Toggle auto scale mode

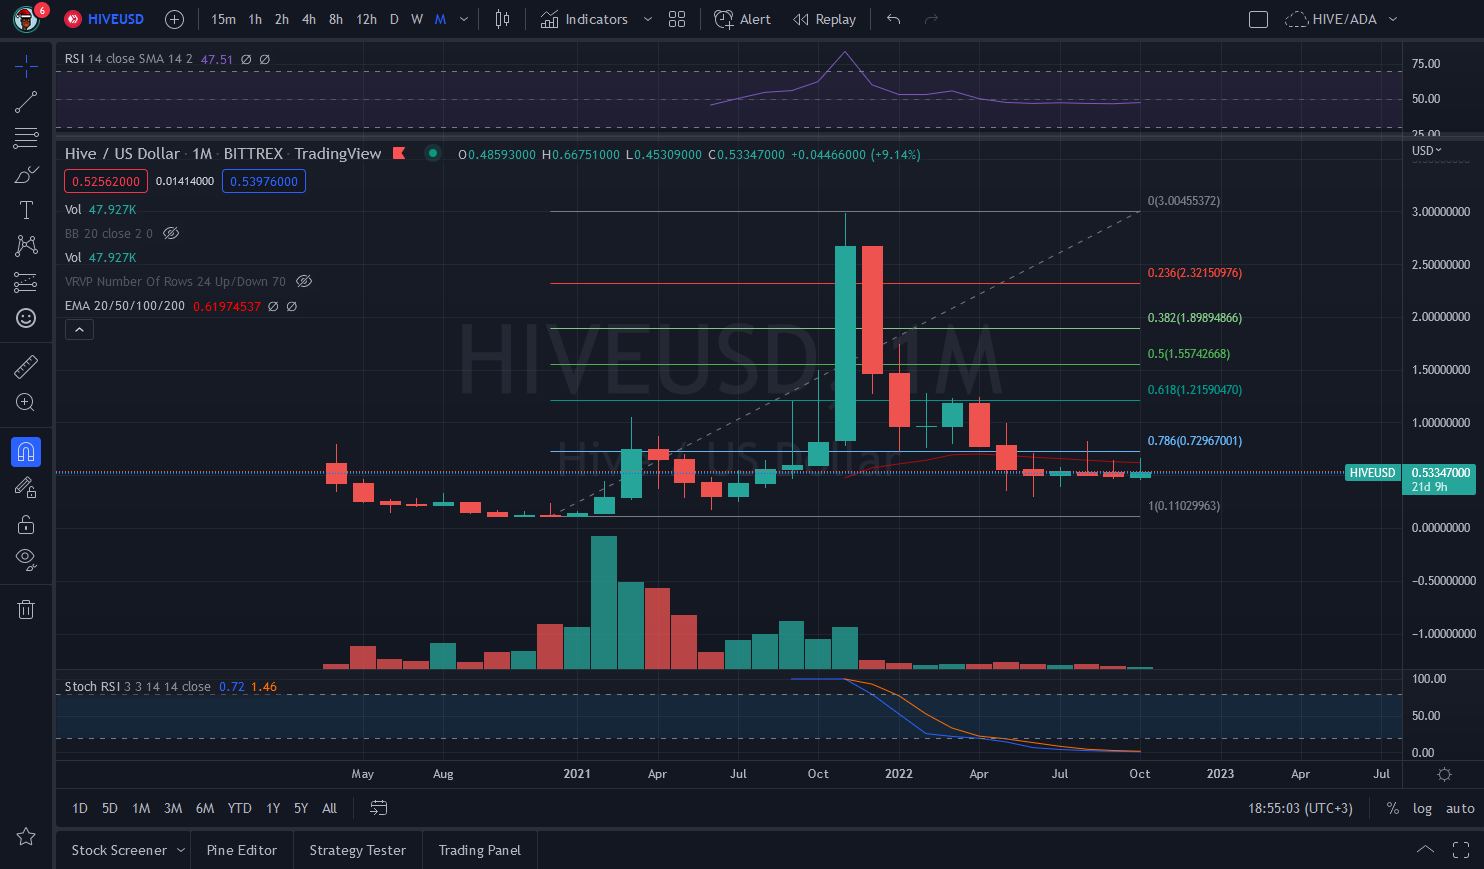tap(1460, 808)
